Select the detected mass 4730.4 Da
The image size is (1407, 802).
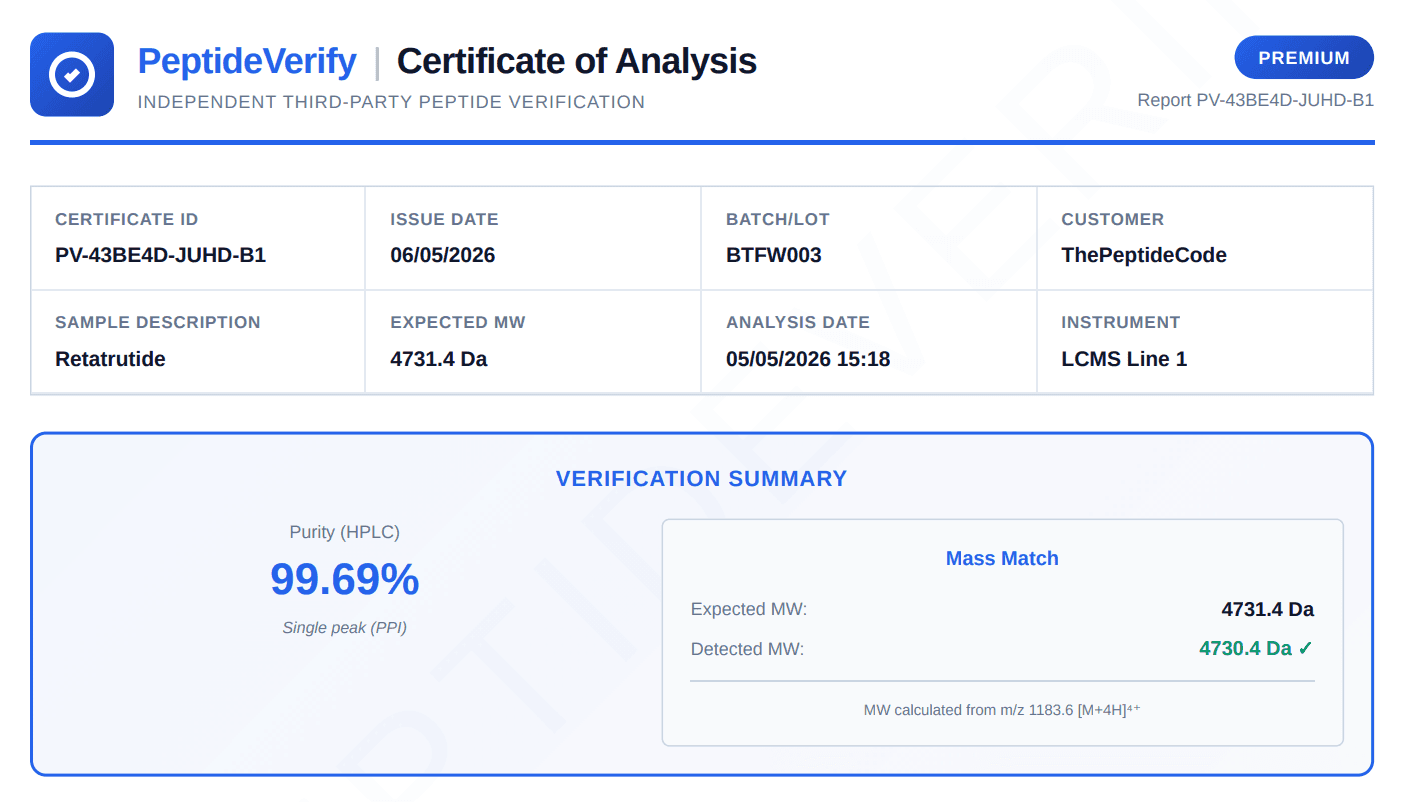(1246, 648)
